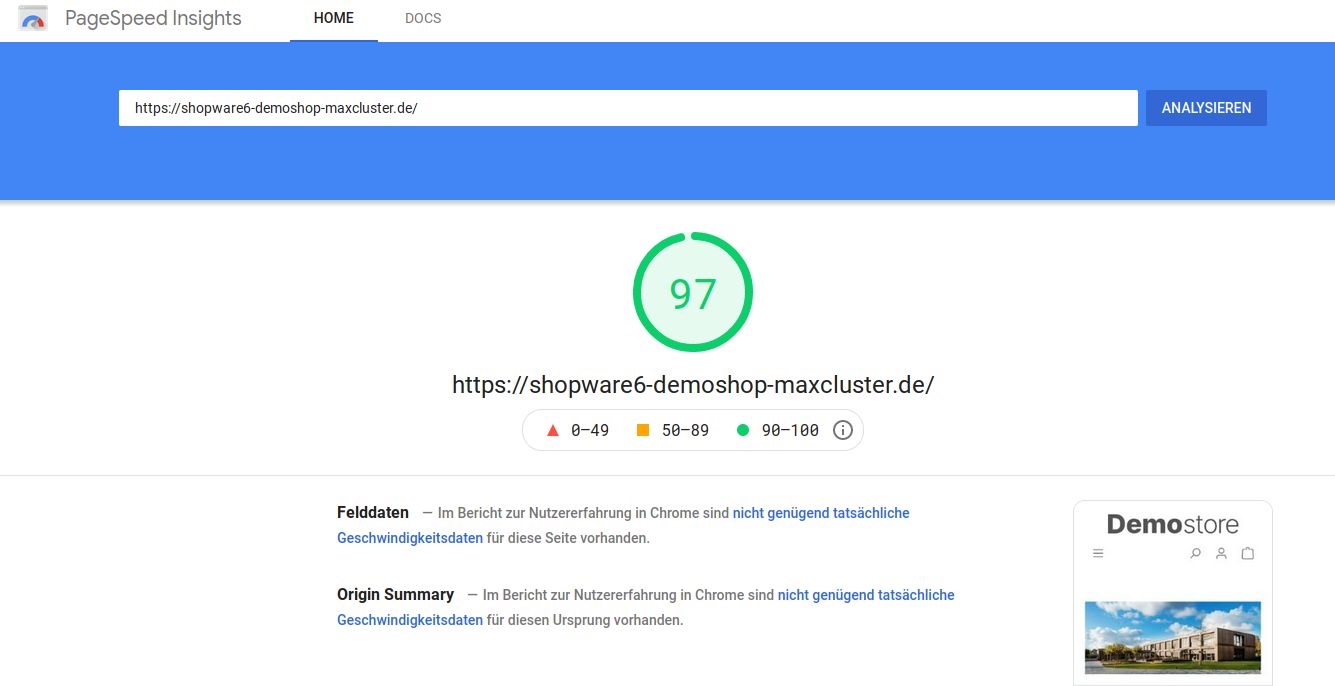The height and width of the screenshot is (686, 1335).
Task: Focus the URL input field
Action: pyautogui.click(x=628, y=108)
